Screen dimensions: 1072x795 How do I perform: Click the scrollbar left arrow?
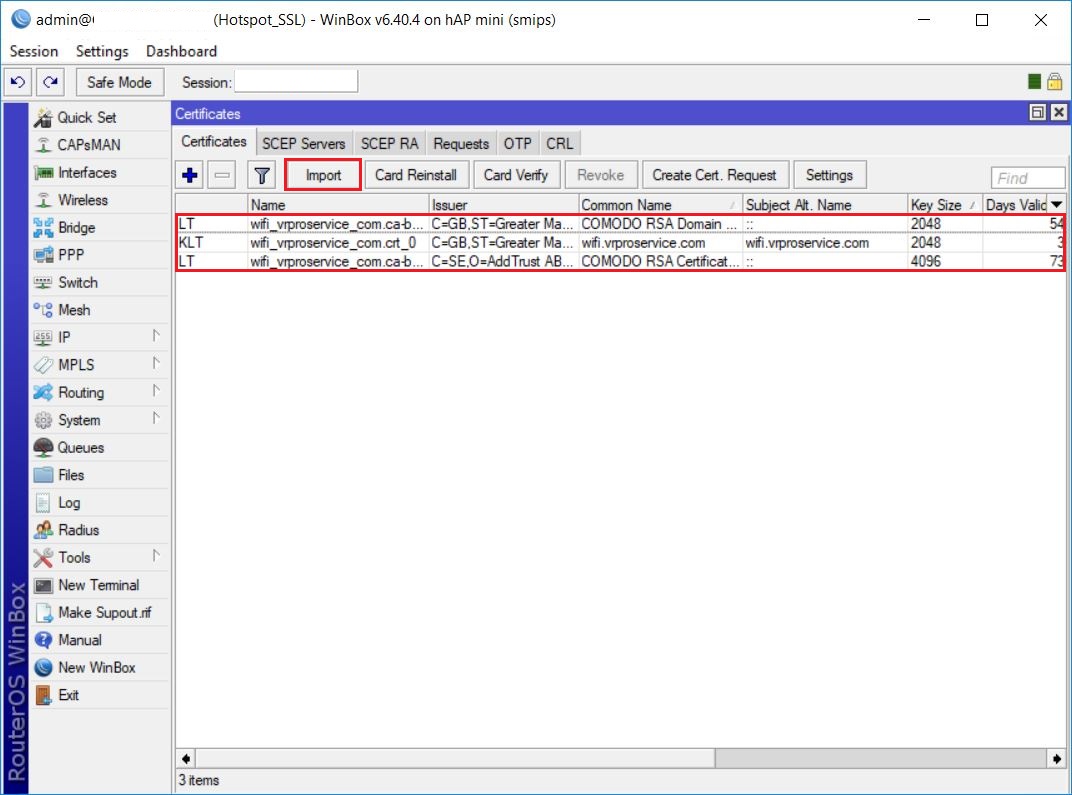click(x=186, y=758)
